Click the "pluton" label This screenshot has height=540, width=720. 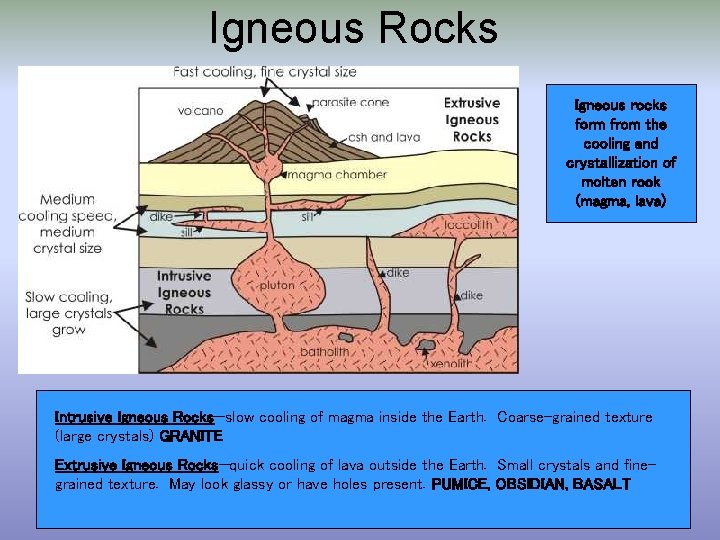tap(277, 285)
